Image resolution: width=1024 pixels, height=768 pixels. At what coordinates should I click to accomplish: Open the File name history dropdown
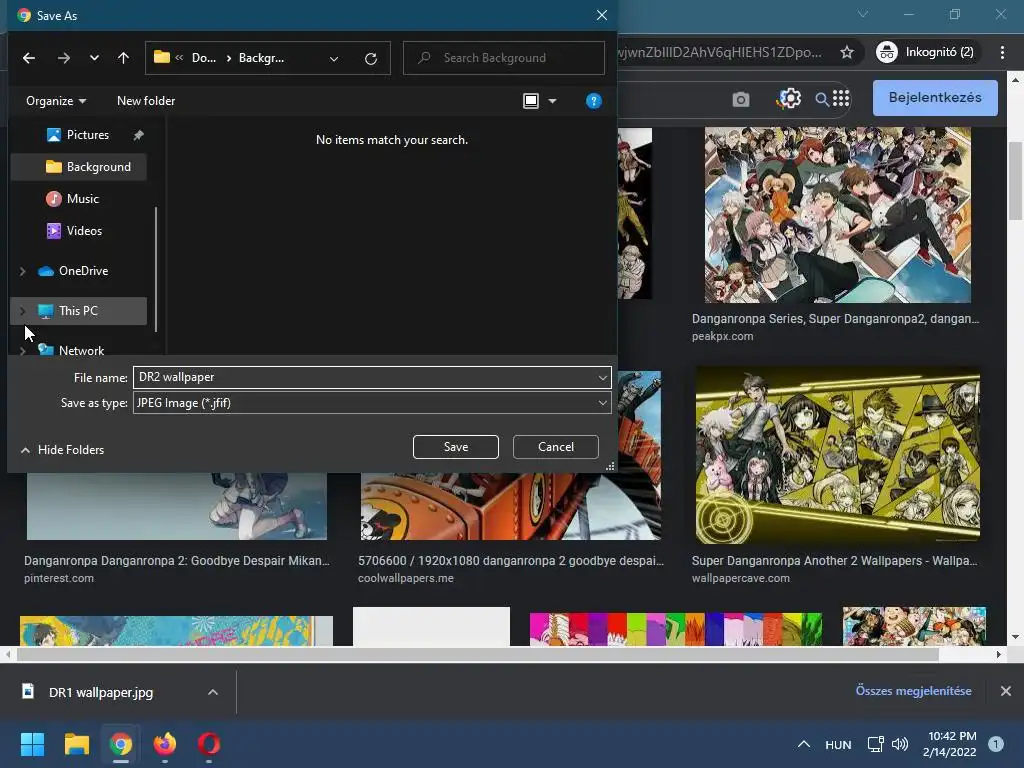pos(602,377)
